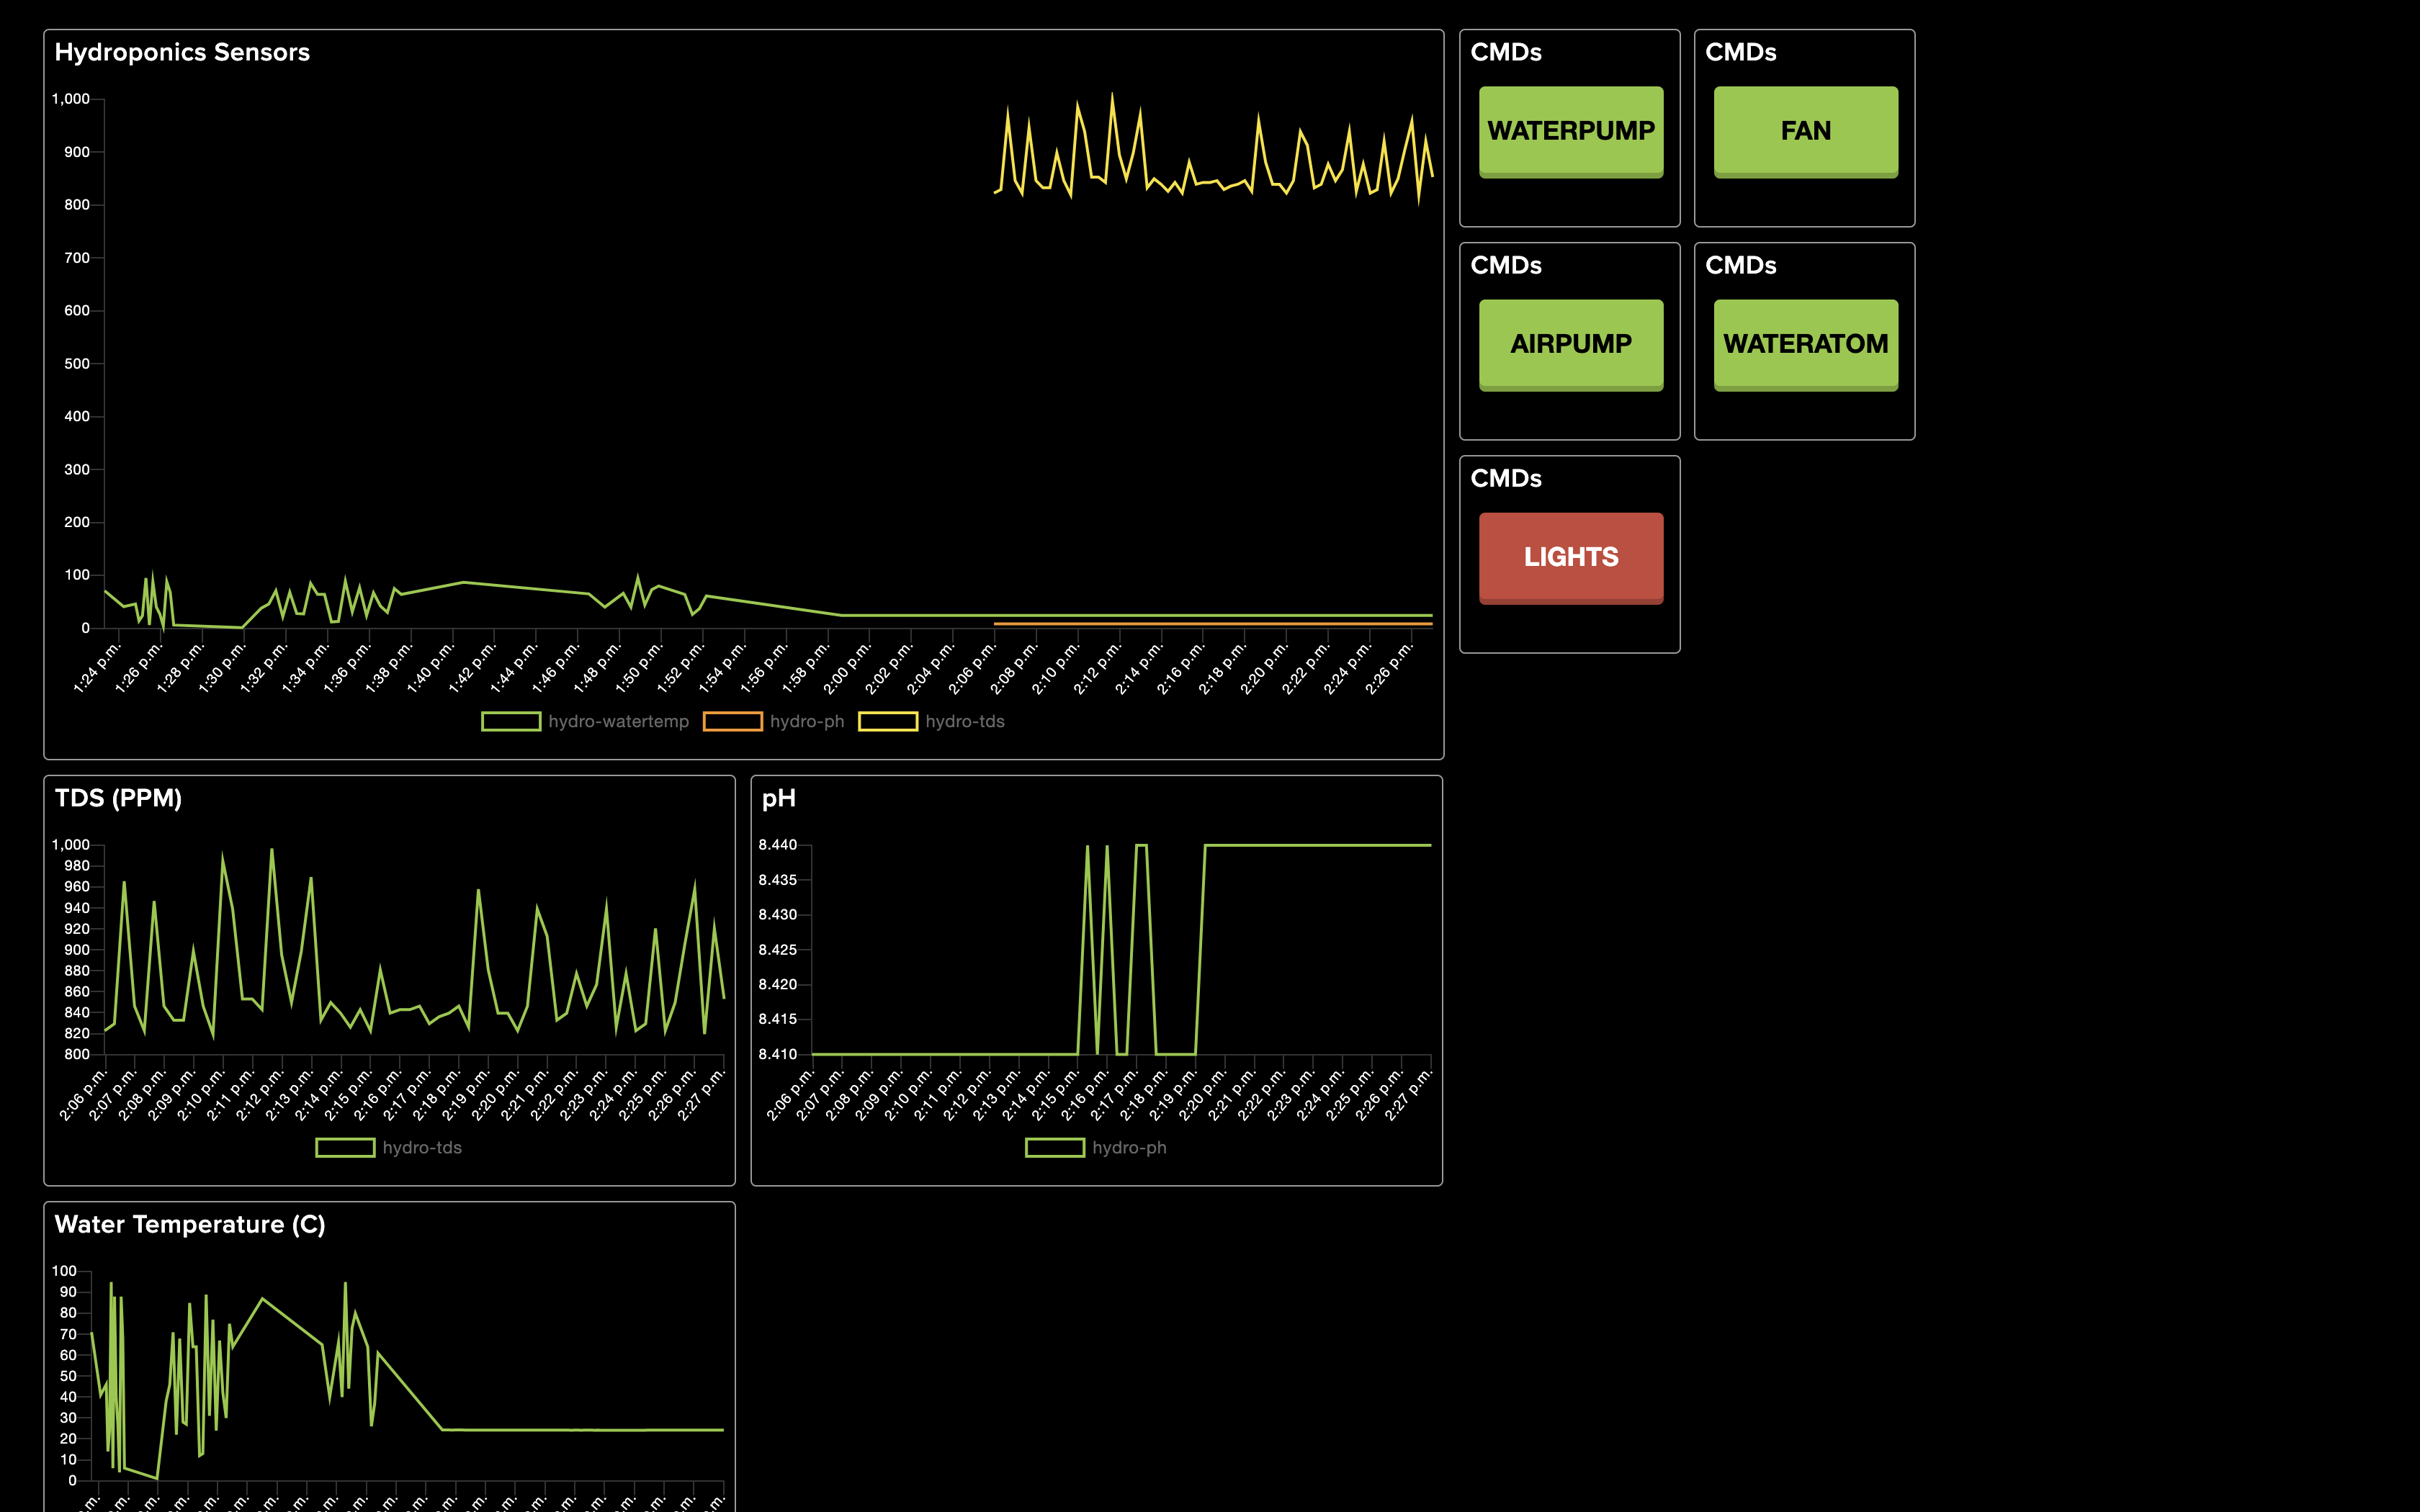Click the 8.425 label on pH axis

pos(778,950)
